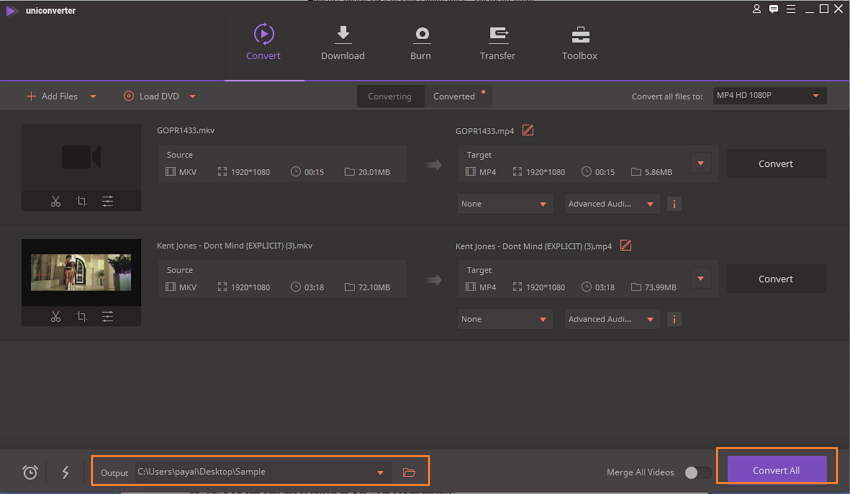Open the hamburger menu icon
Screen dimensions: 850x494
(x=791, y=9)
